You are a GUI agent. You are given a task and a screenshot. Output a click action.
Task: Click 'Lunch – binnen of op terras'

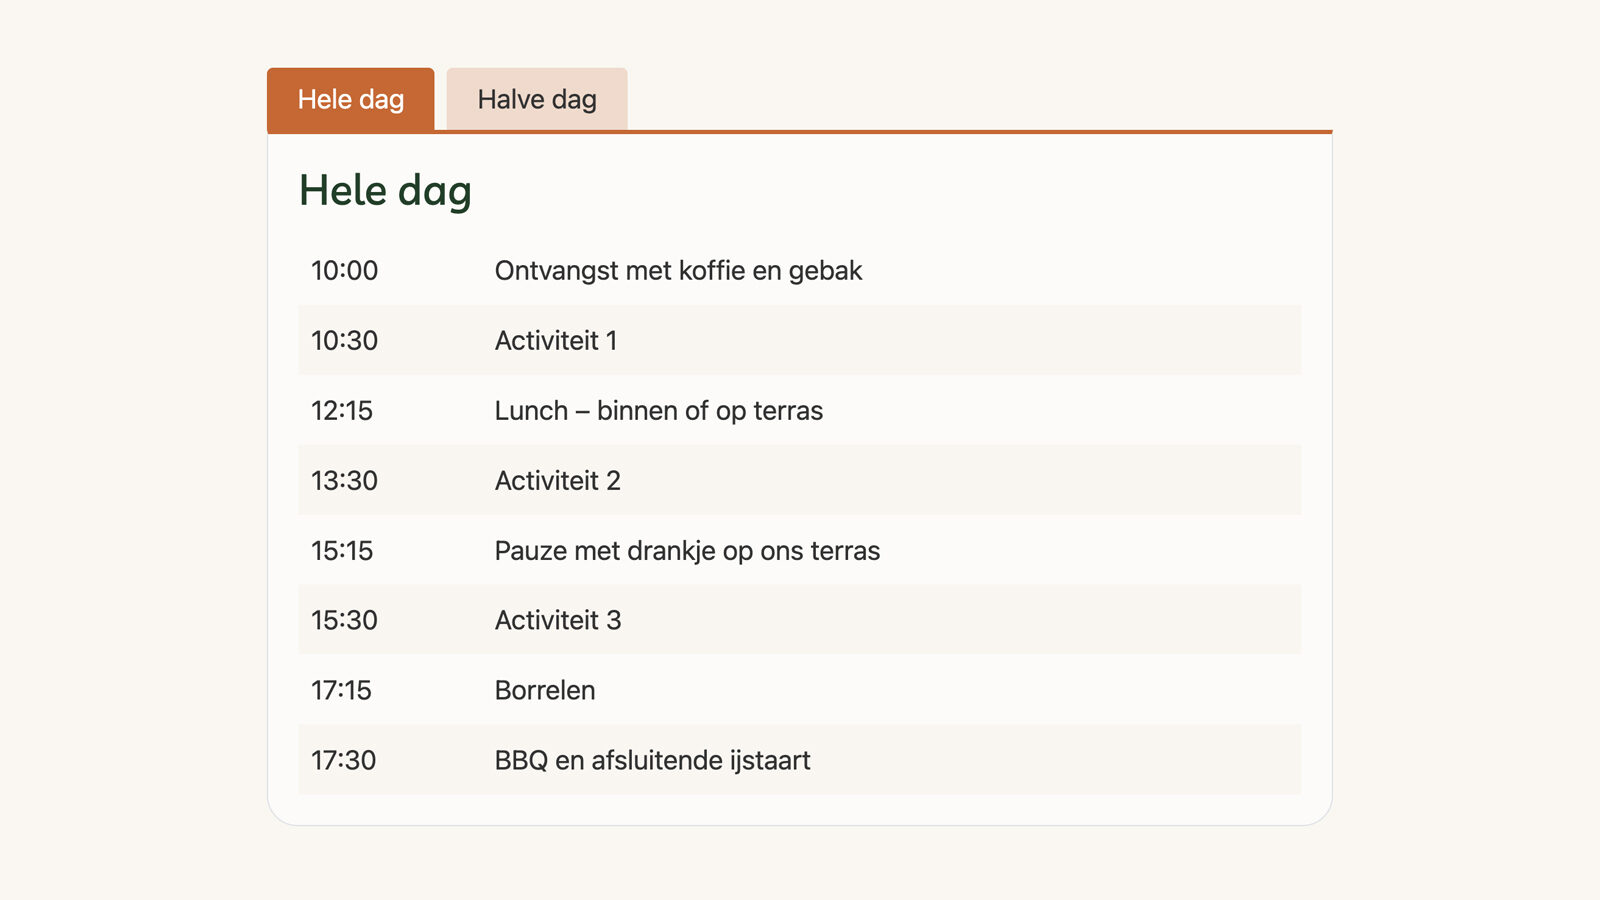tap(658, 410)
